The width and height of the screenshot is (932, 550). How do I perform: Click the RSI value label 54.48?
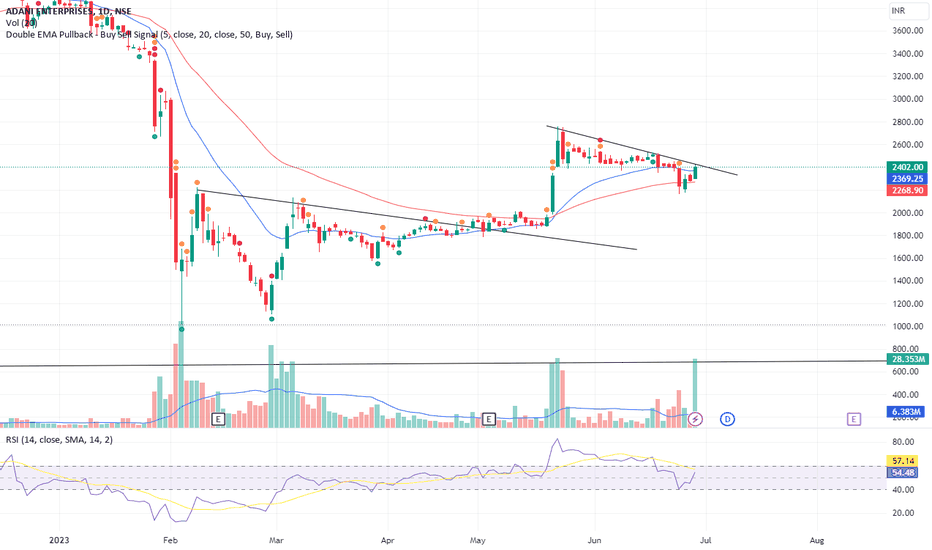[902, 473]
